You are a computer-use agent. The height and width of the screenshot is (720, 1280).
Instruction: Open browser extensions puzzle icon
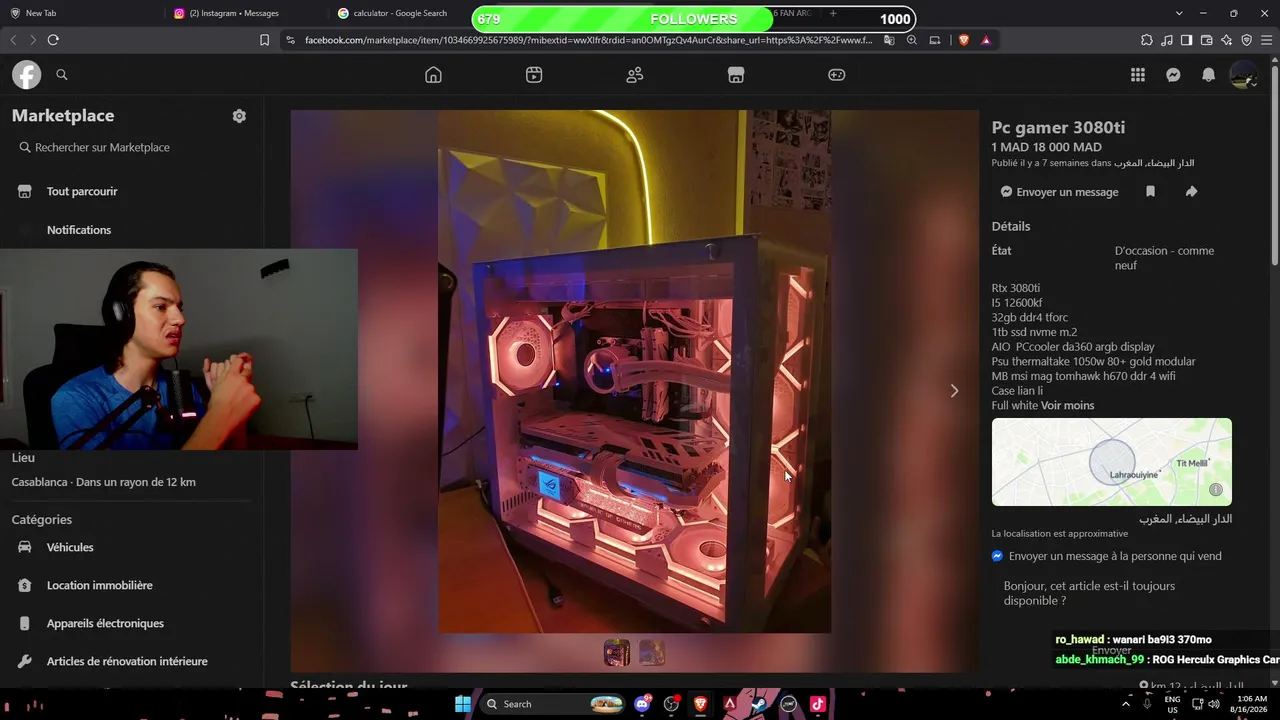coord(1147,40)
